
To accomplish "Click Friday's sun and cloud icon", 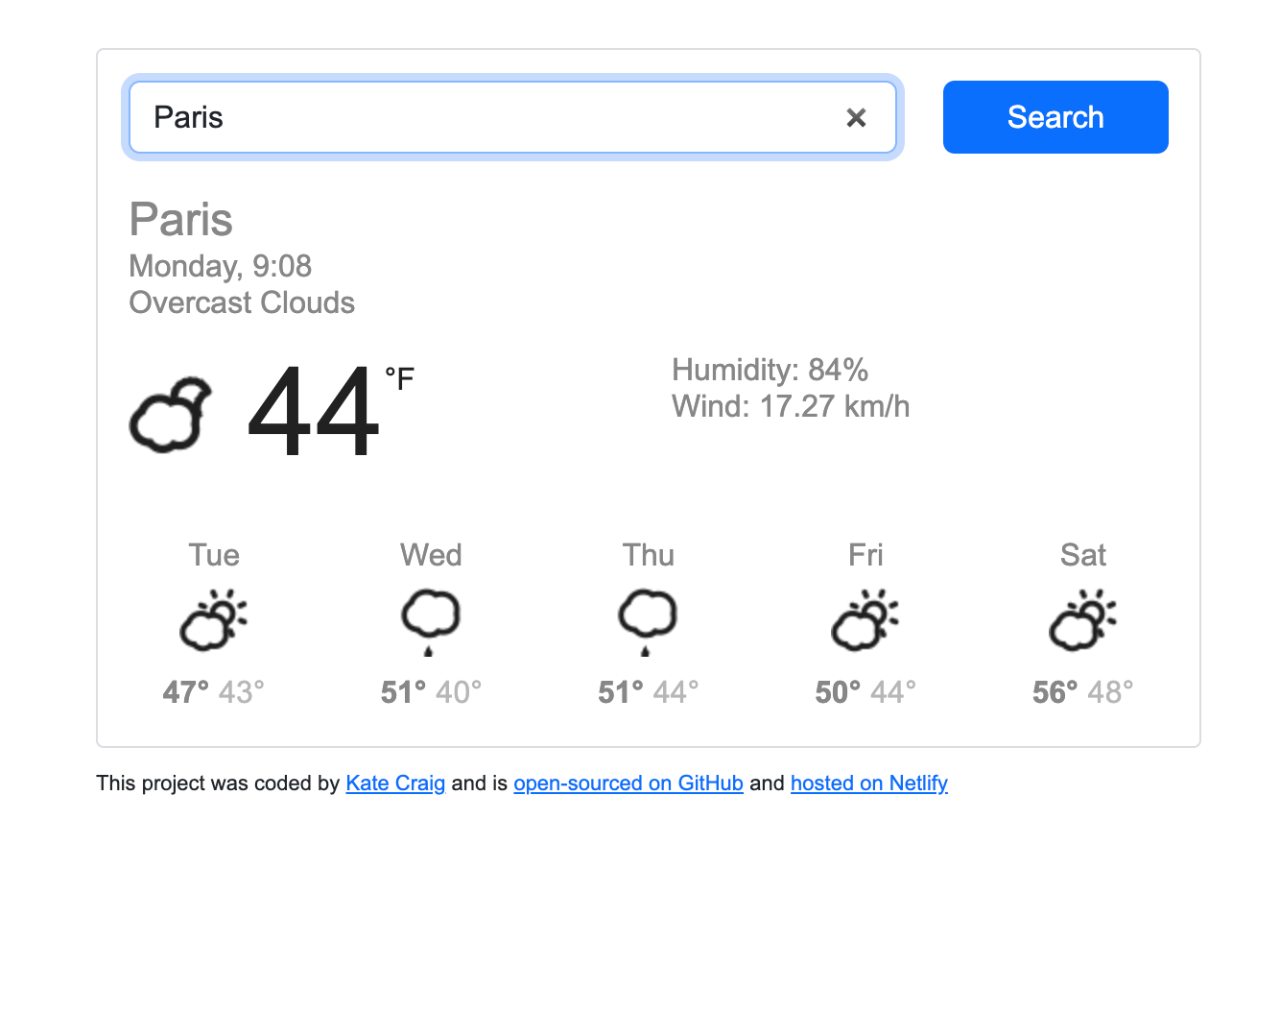I will tap(865, 618).
